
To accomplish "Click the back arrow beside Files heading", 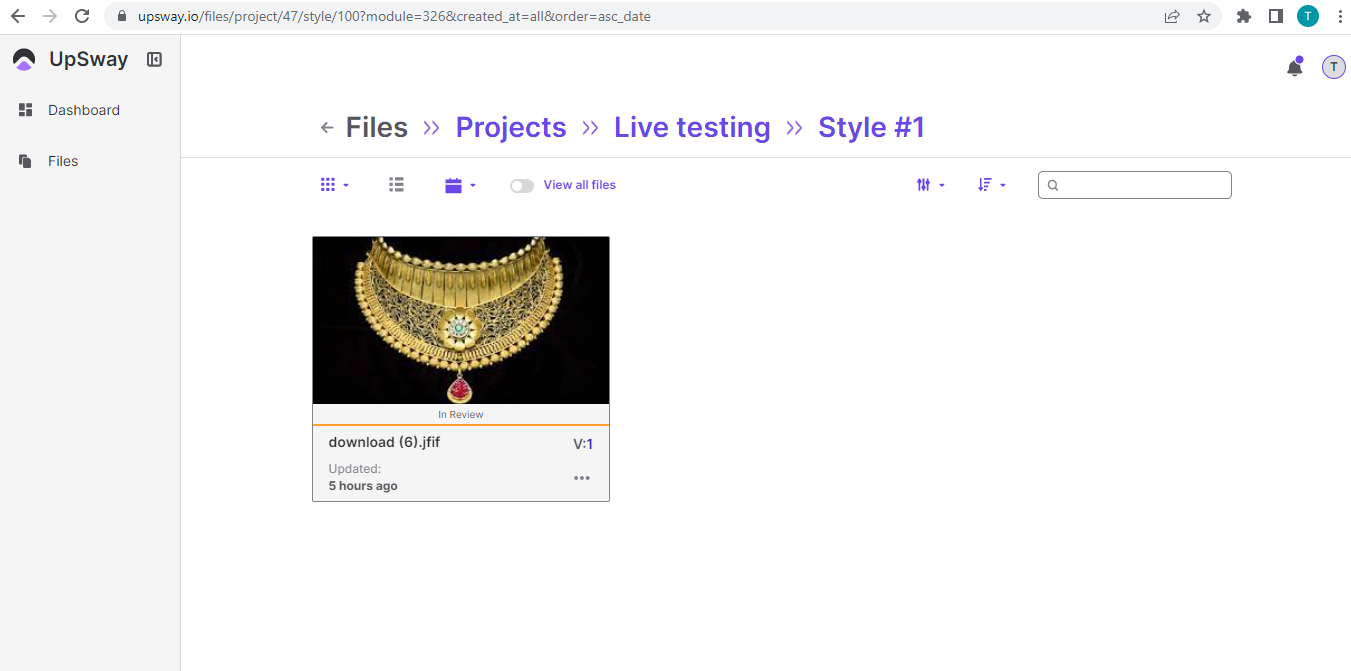I will (x=327, y=127).
